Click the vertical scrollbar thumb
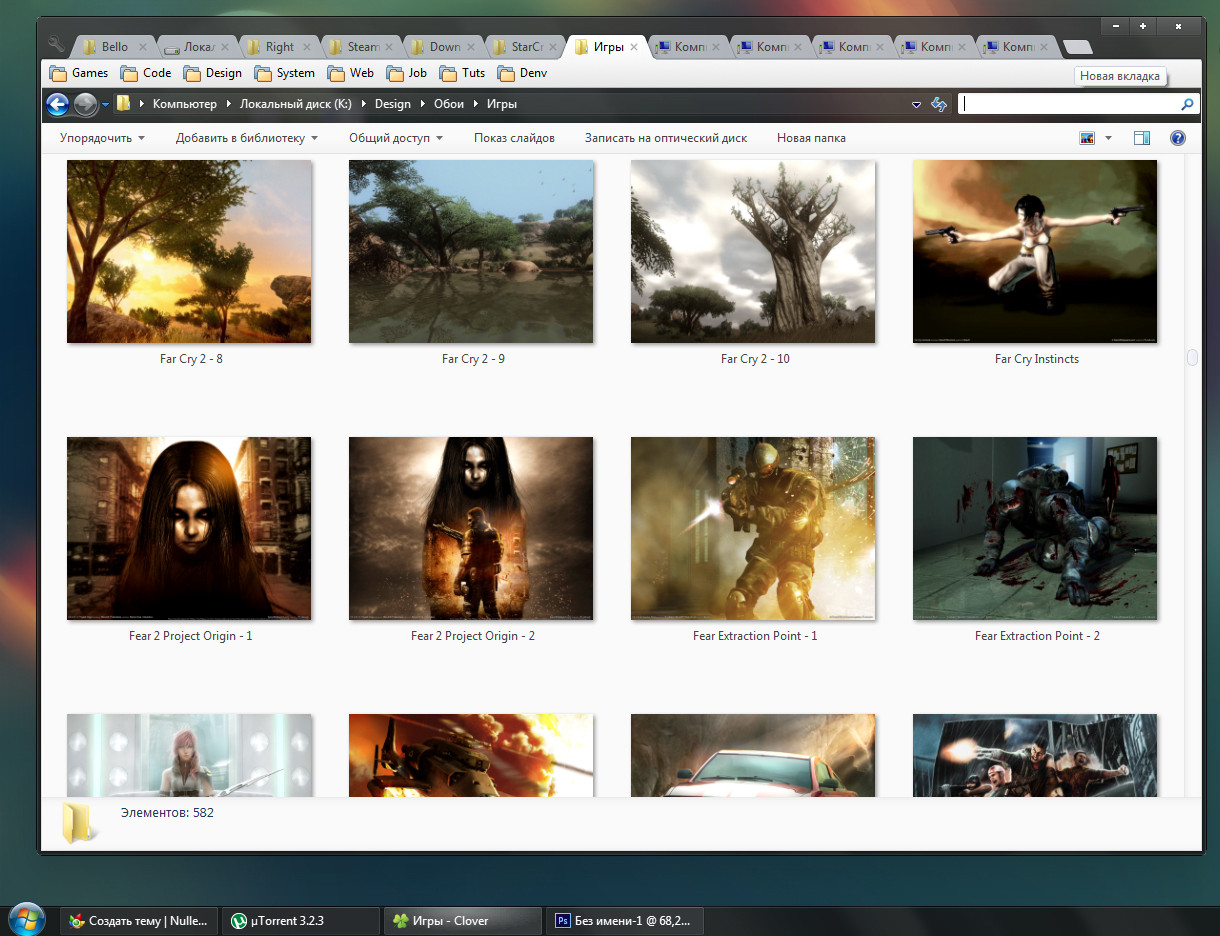 (1192, 357)
